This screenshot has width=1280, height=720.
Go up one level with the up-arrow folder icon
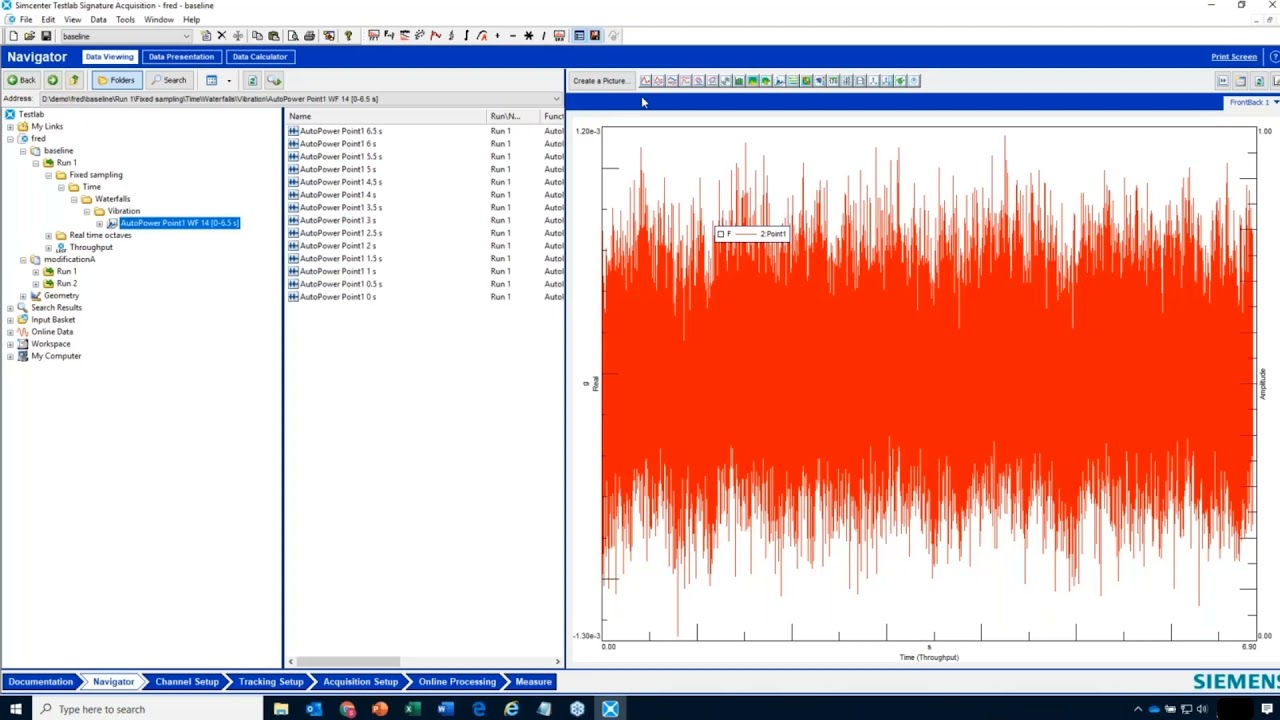(x=74, y=80)
